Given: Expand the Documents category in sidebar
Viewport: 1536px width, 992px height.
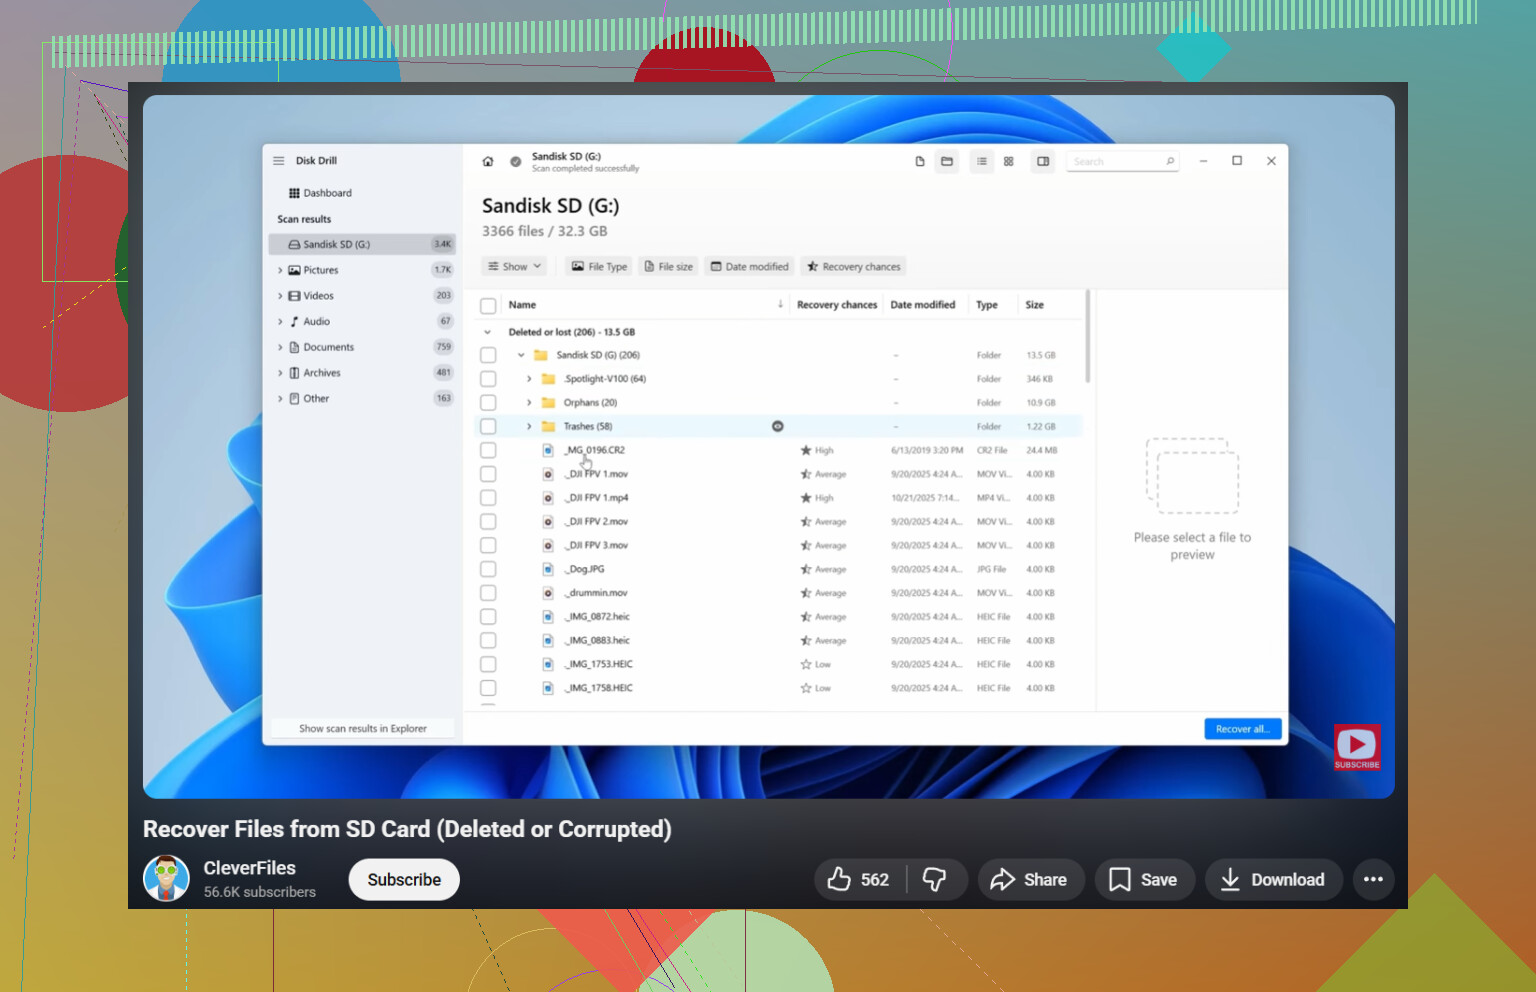Looking at the screenshot, I should 280,347.
